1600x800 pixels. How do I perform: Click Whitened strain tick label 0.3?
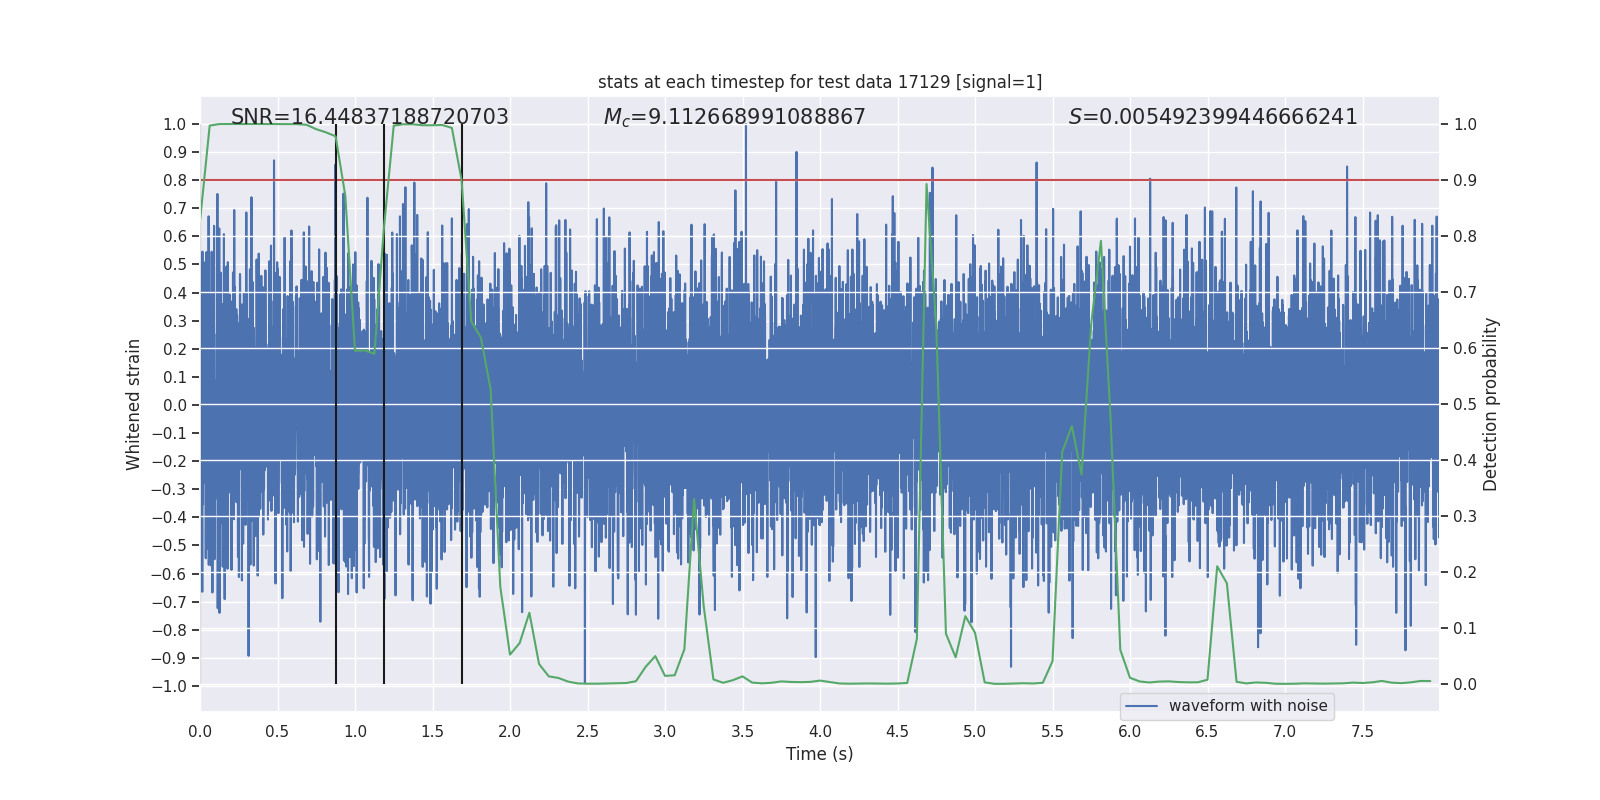click(x=175, y=321)
